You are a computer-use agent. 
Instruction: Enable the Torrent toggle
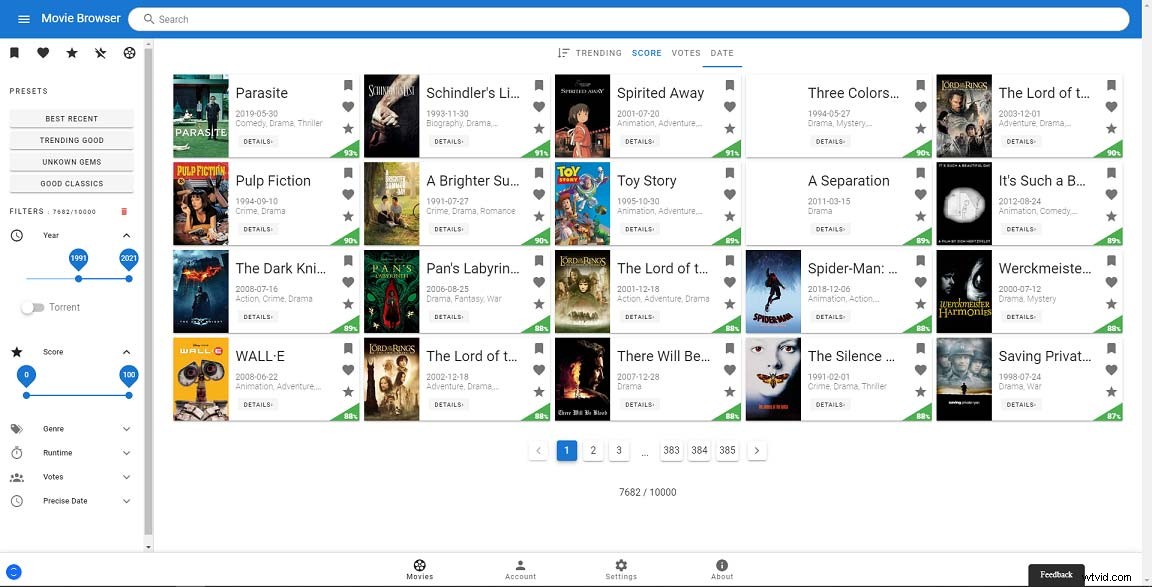tap(32, 307)
